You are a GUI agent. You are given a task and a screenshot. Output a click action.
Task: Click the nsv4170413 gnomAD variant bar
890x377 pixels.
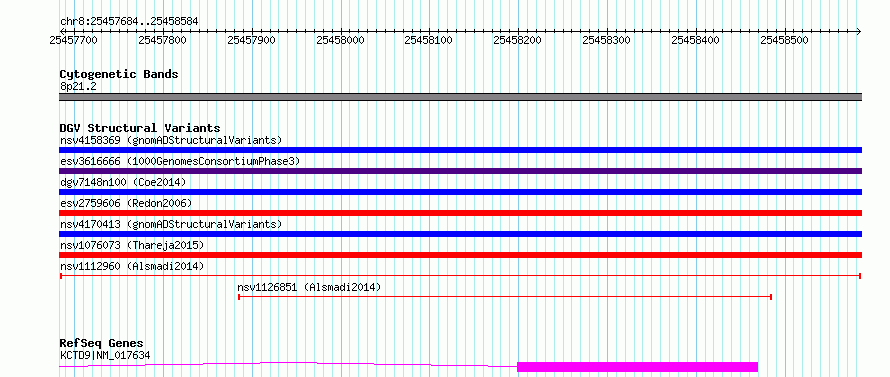pos(460,234)
